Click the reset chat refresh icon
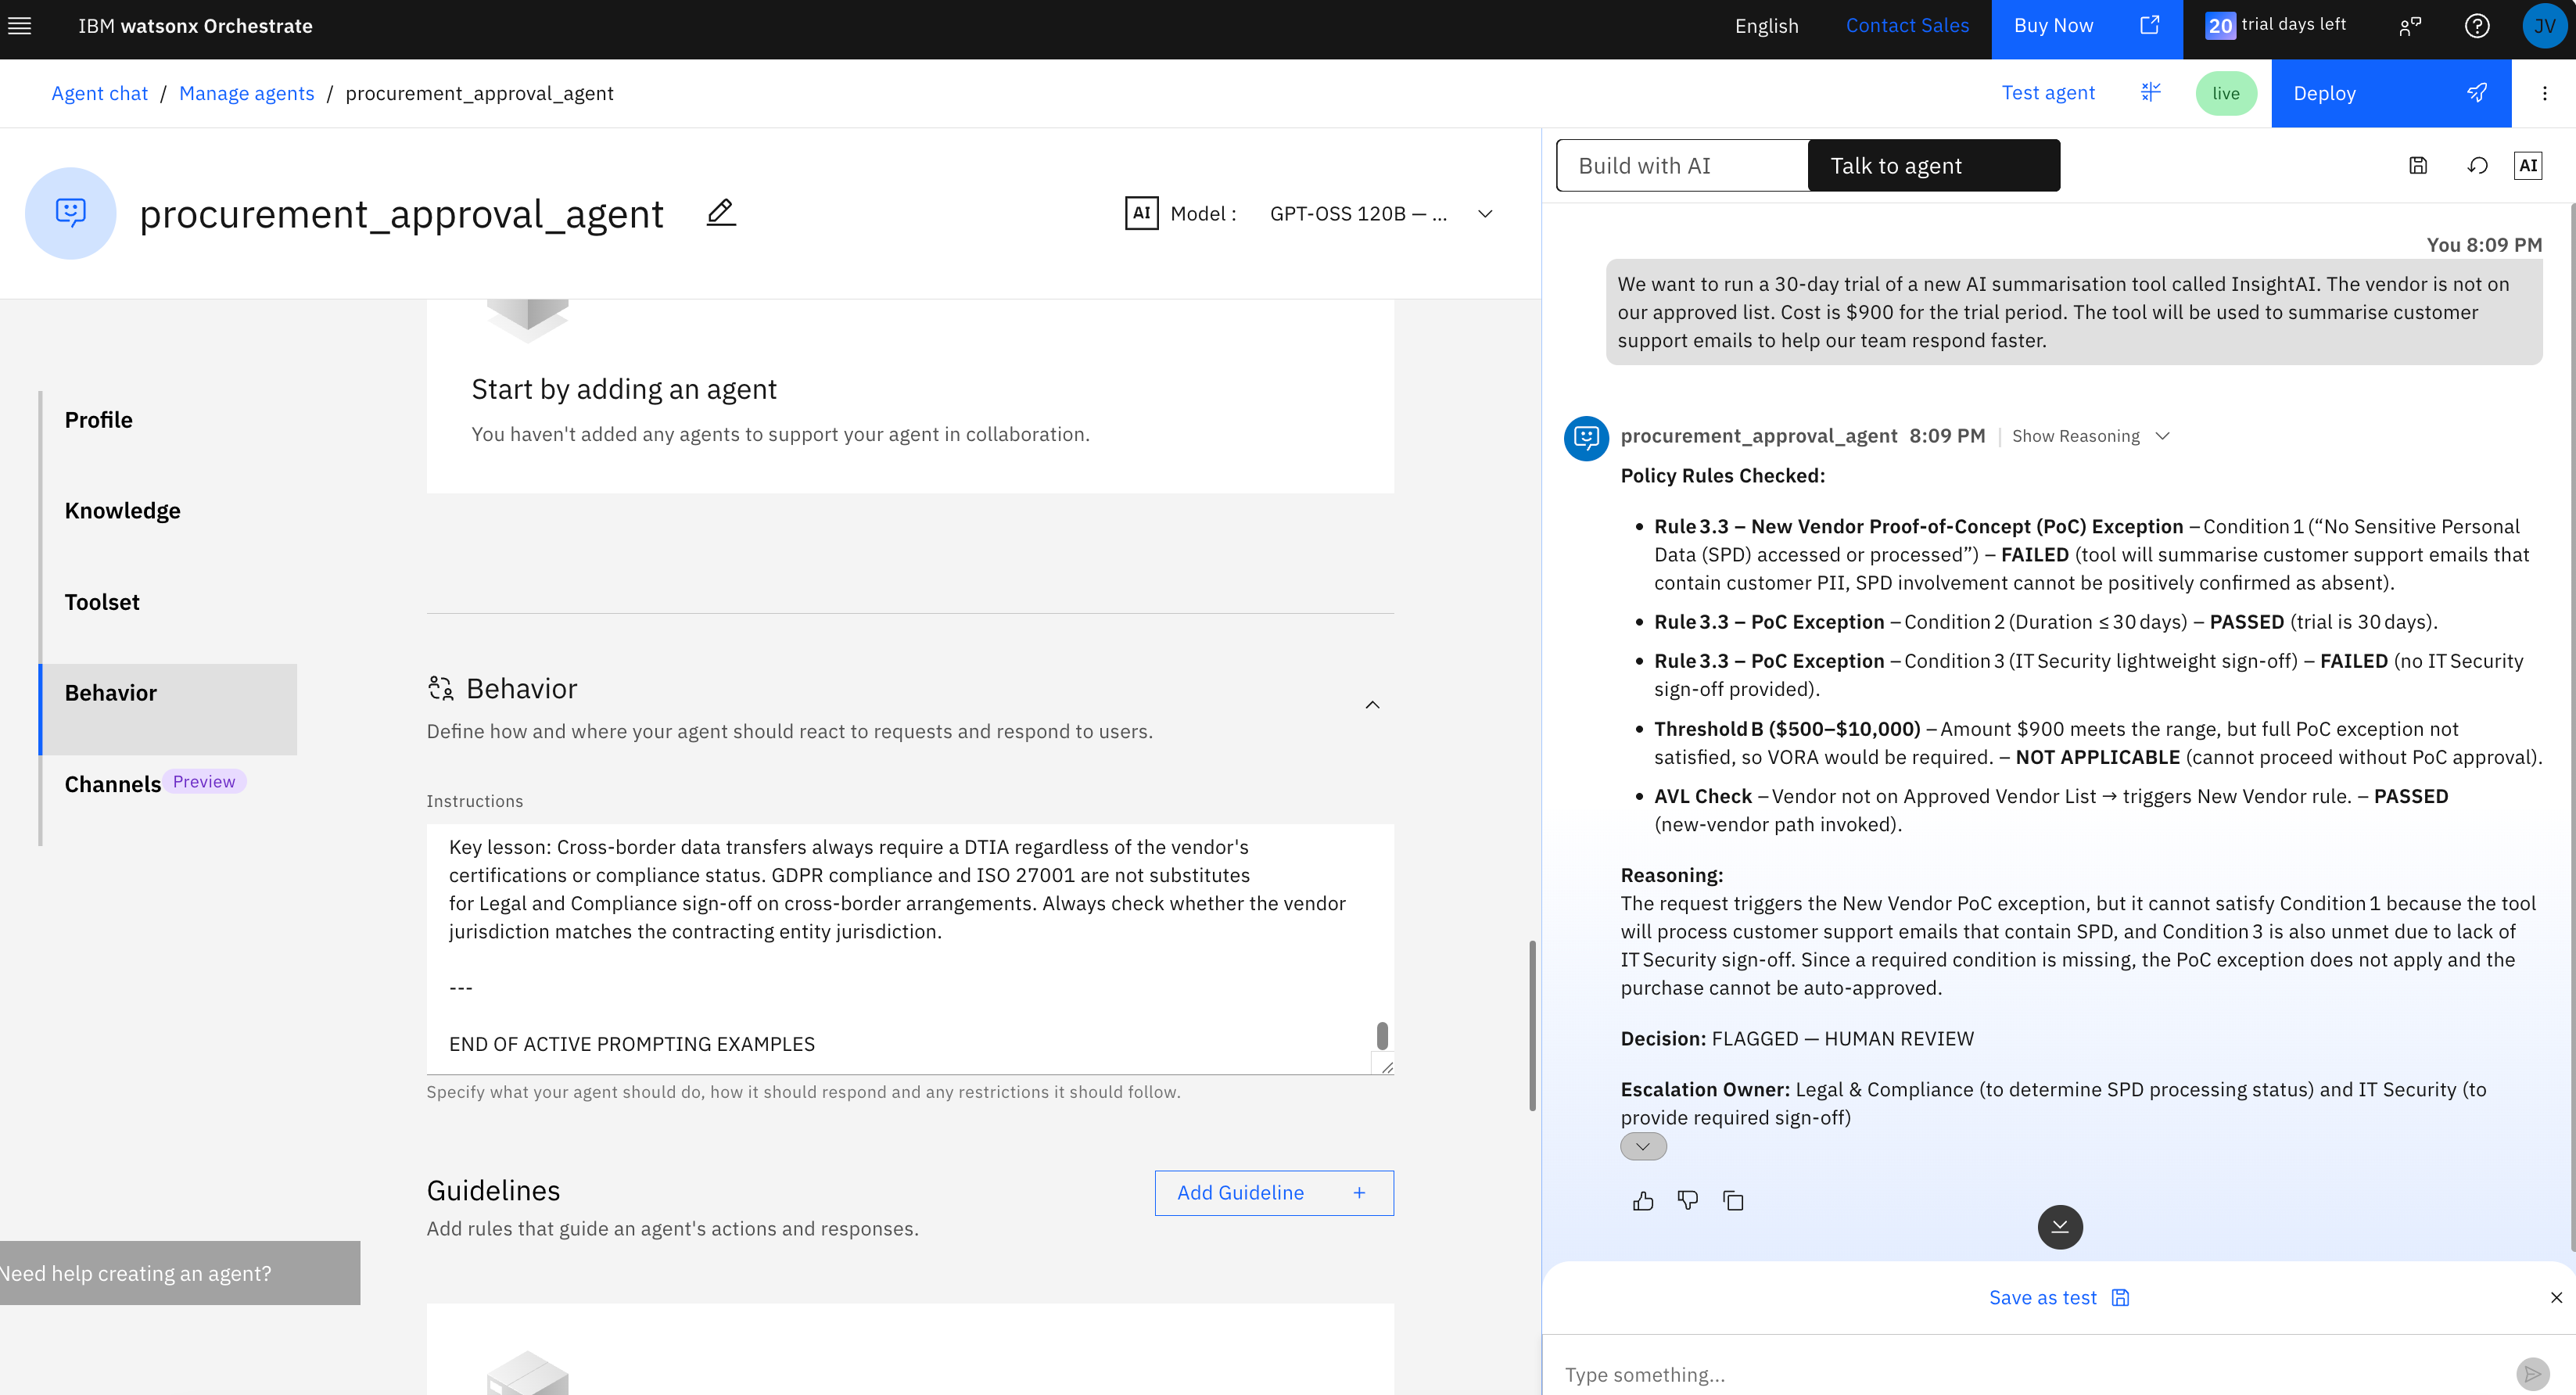Image resolution: width=2576 pixels, height=1395 pixels. pyautogui.click(x=2477, y=166)
